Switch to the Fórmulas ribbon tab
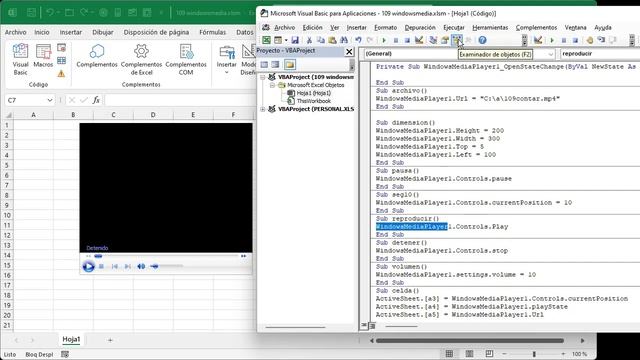 point(212,32)
